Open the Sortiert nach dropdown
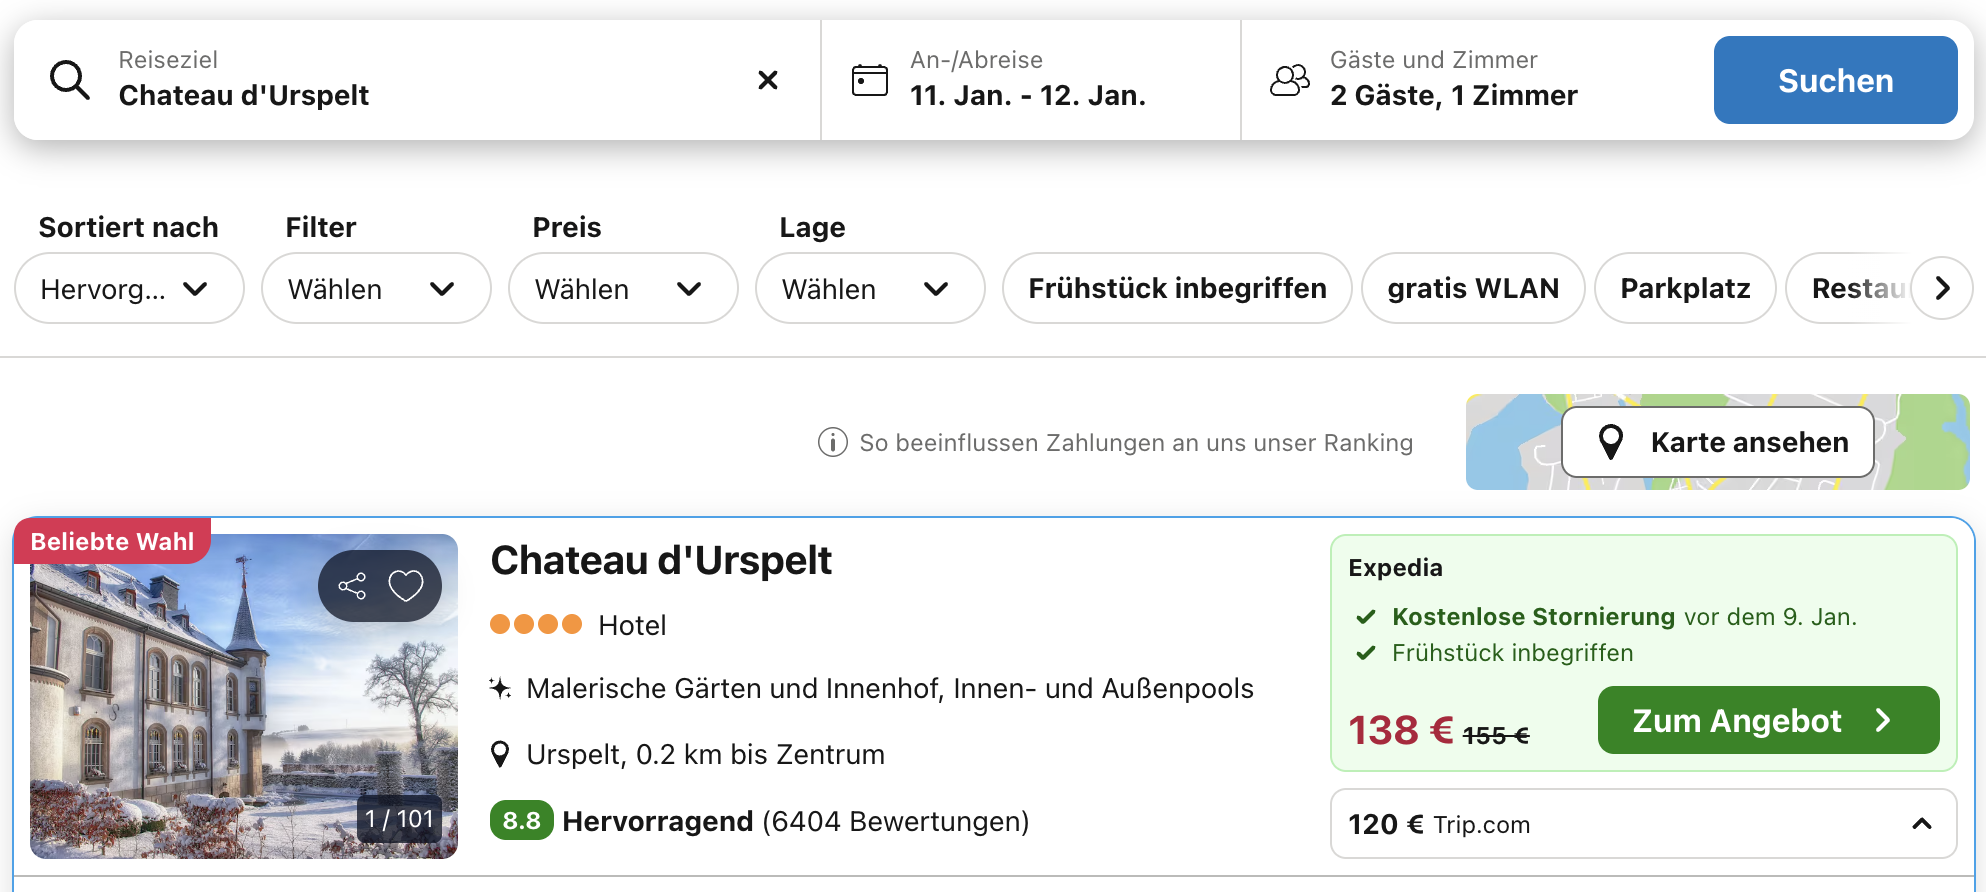The height and width of the screenshot is (892, 1986). (x=129, y=289)
